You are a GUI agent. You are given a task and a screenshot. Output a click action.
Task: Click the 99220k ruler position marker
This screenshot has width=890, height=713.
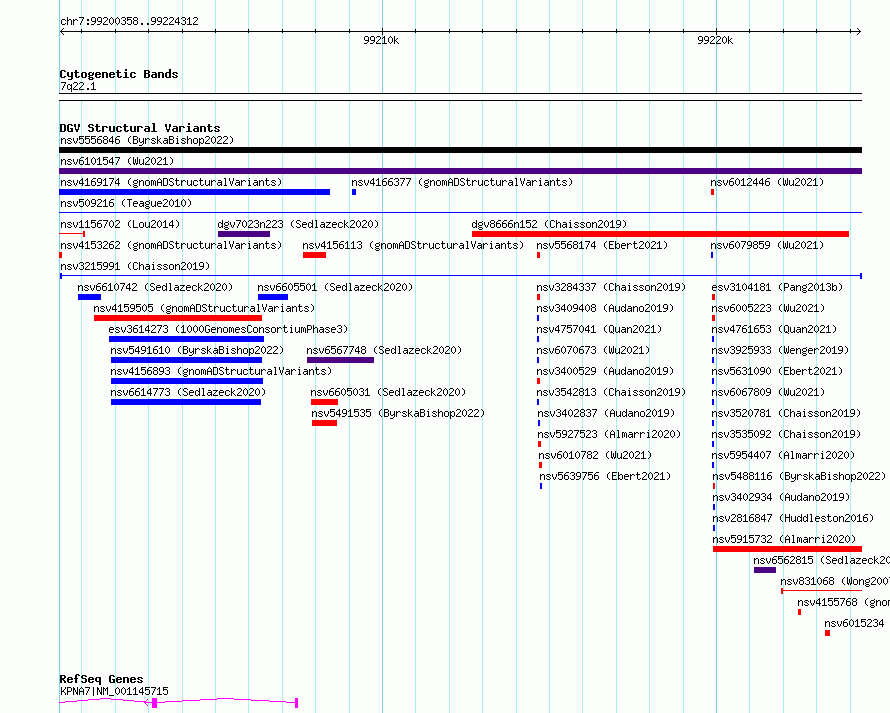coord(715,40)
